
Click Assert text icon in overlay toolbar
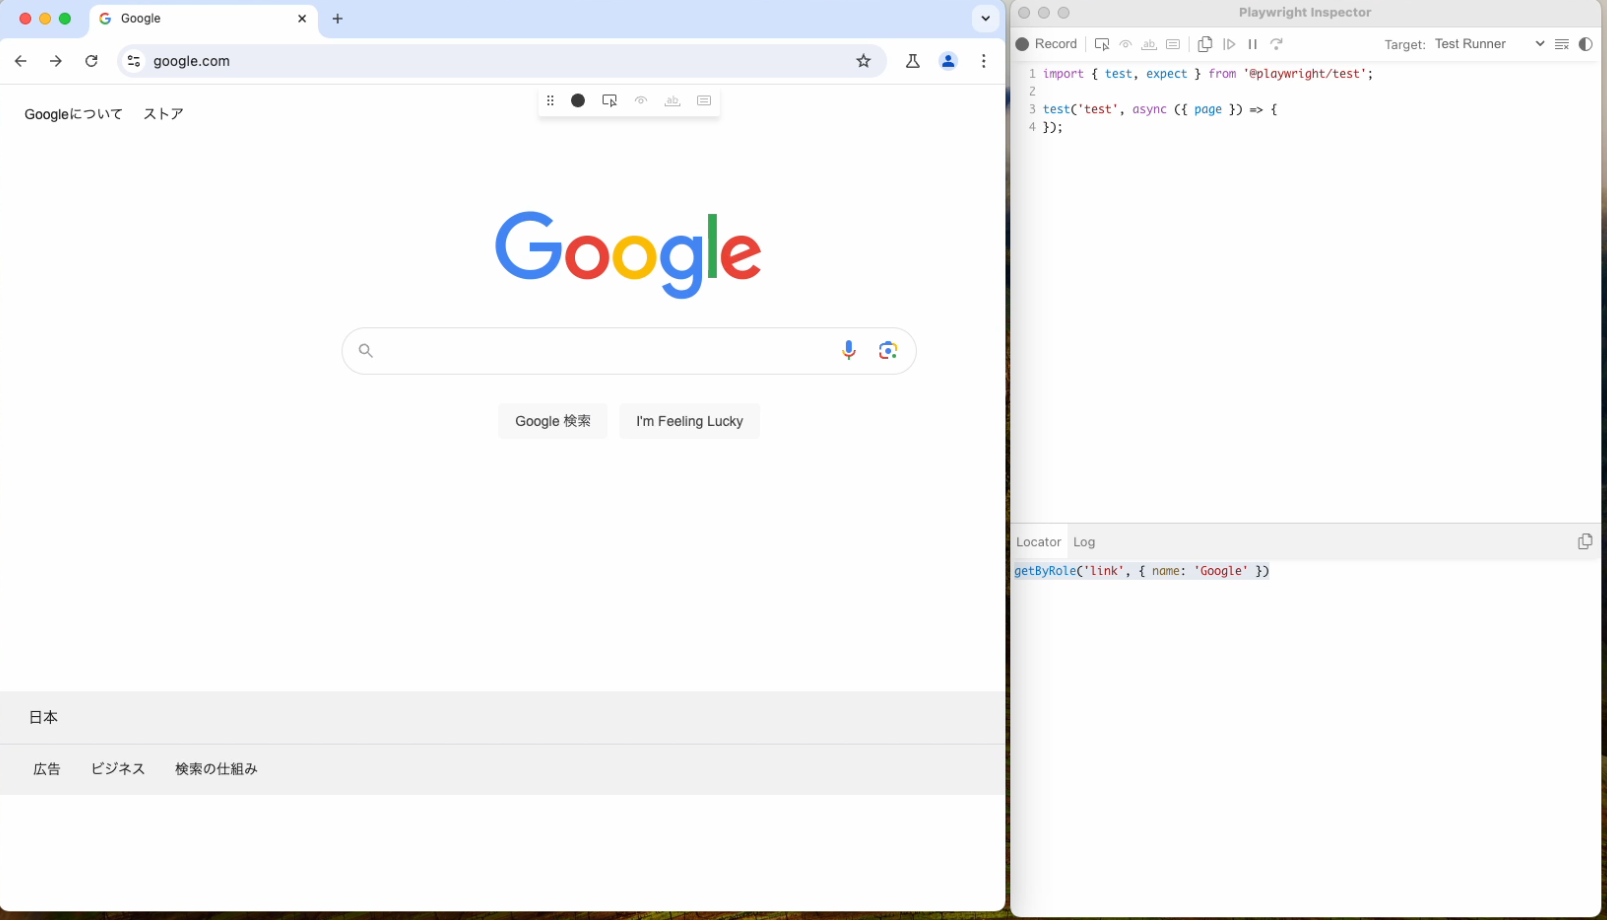pos(672,100)
